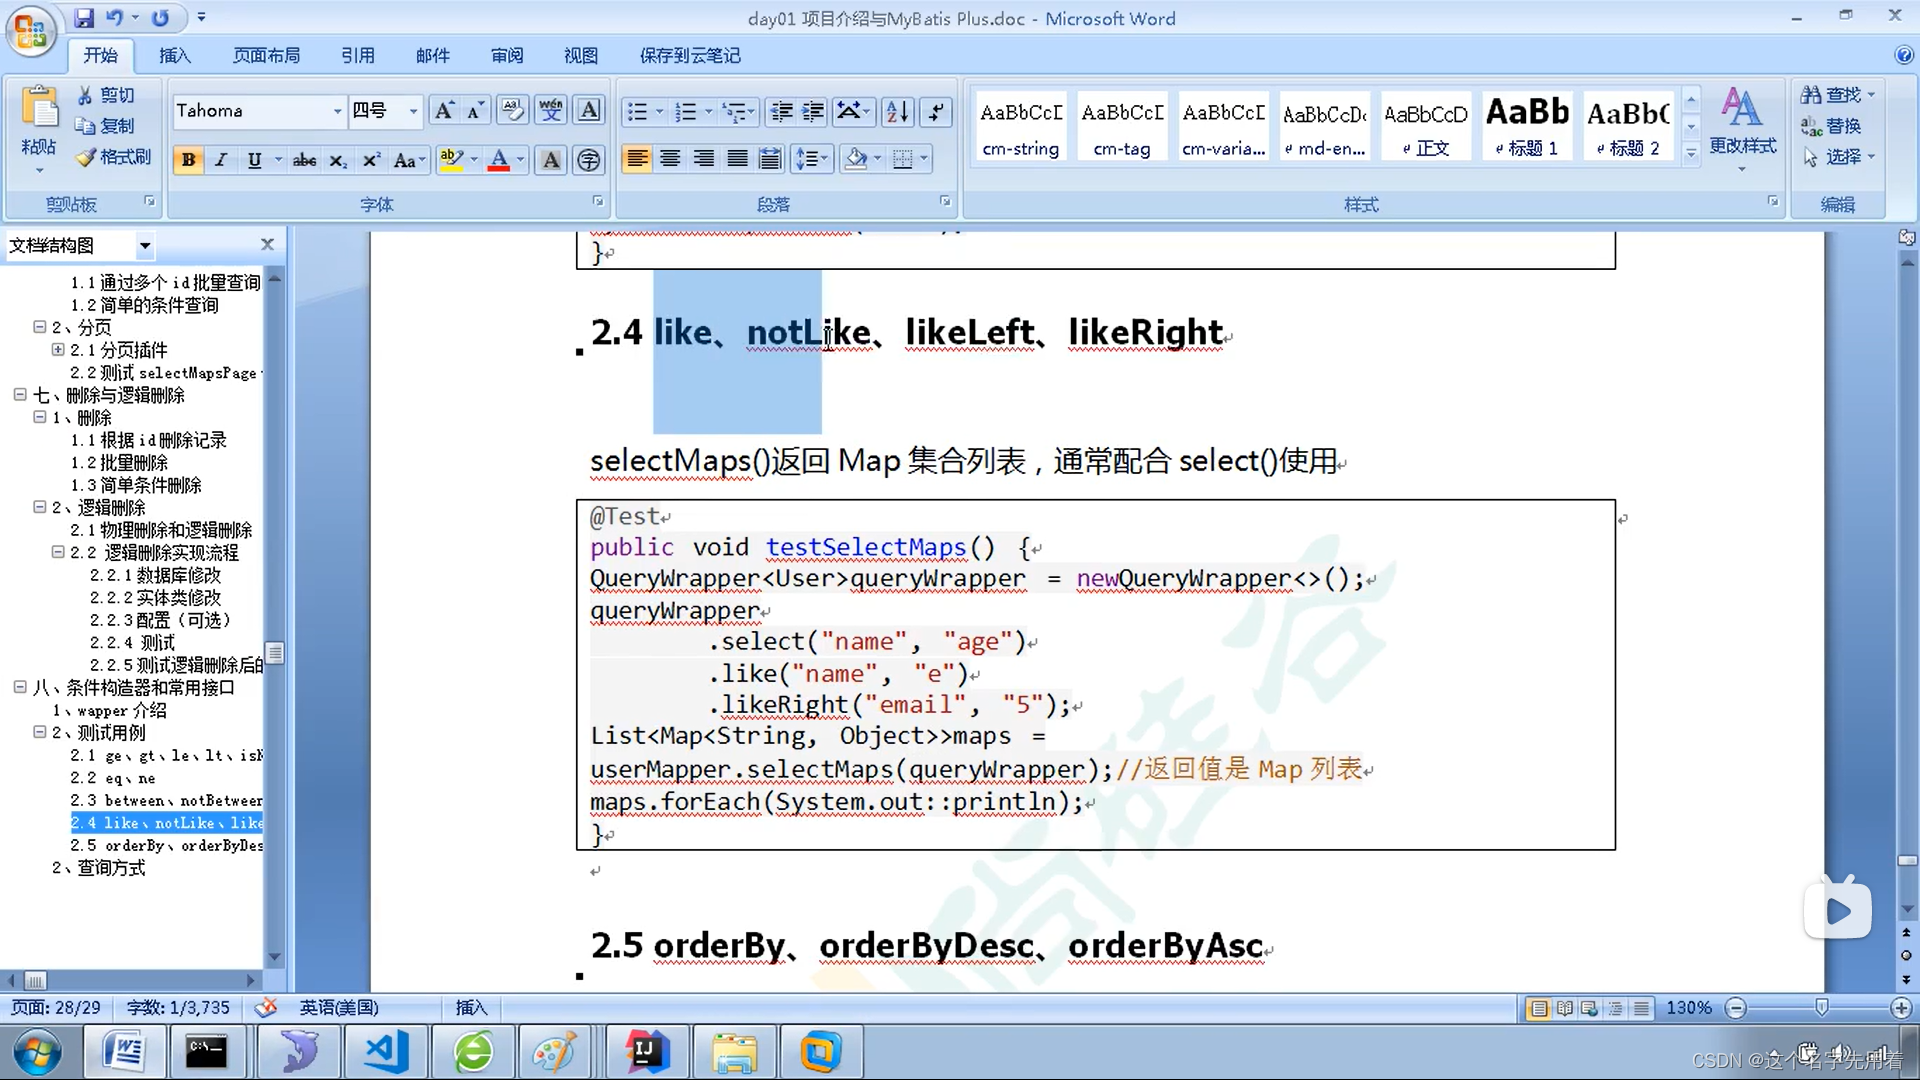Open the shading fill dropdown
This screenshot has width=1920, height=1080.
[877, 159]
